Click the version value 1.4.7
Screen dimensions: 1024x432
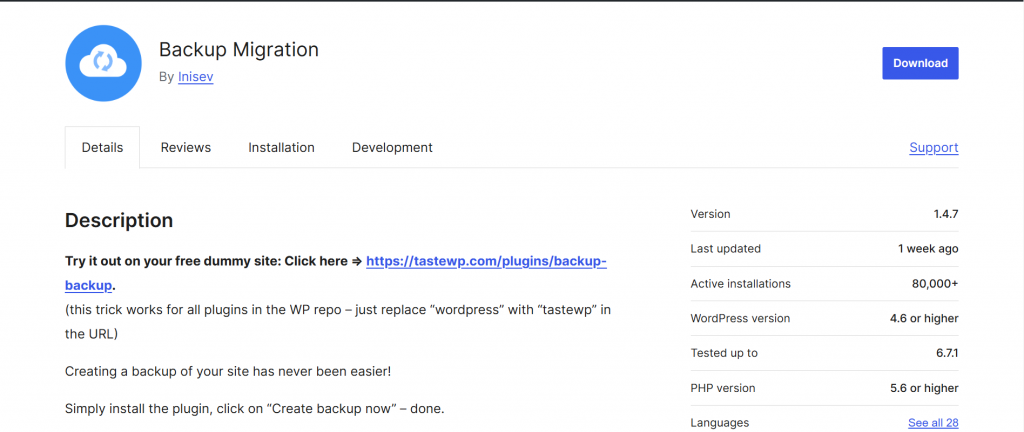tap(946, 214)
